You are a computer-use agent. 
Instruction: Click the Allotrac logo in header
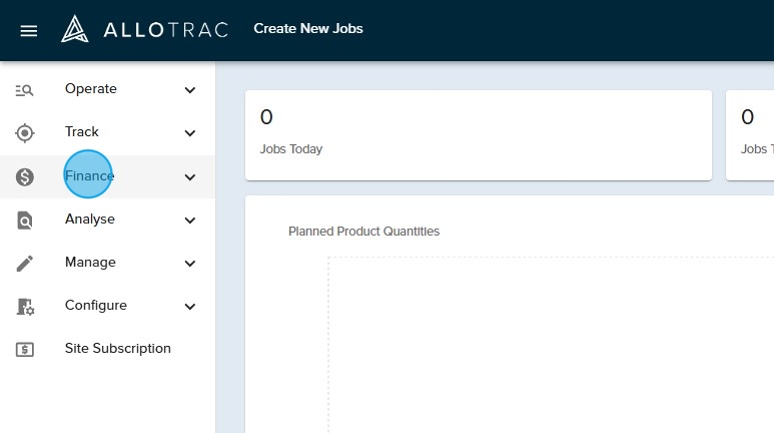coord(145,29)
